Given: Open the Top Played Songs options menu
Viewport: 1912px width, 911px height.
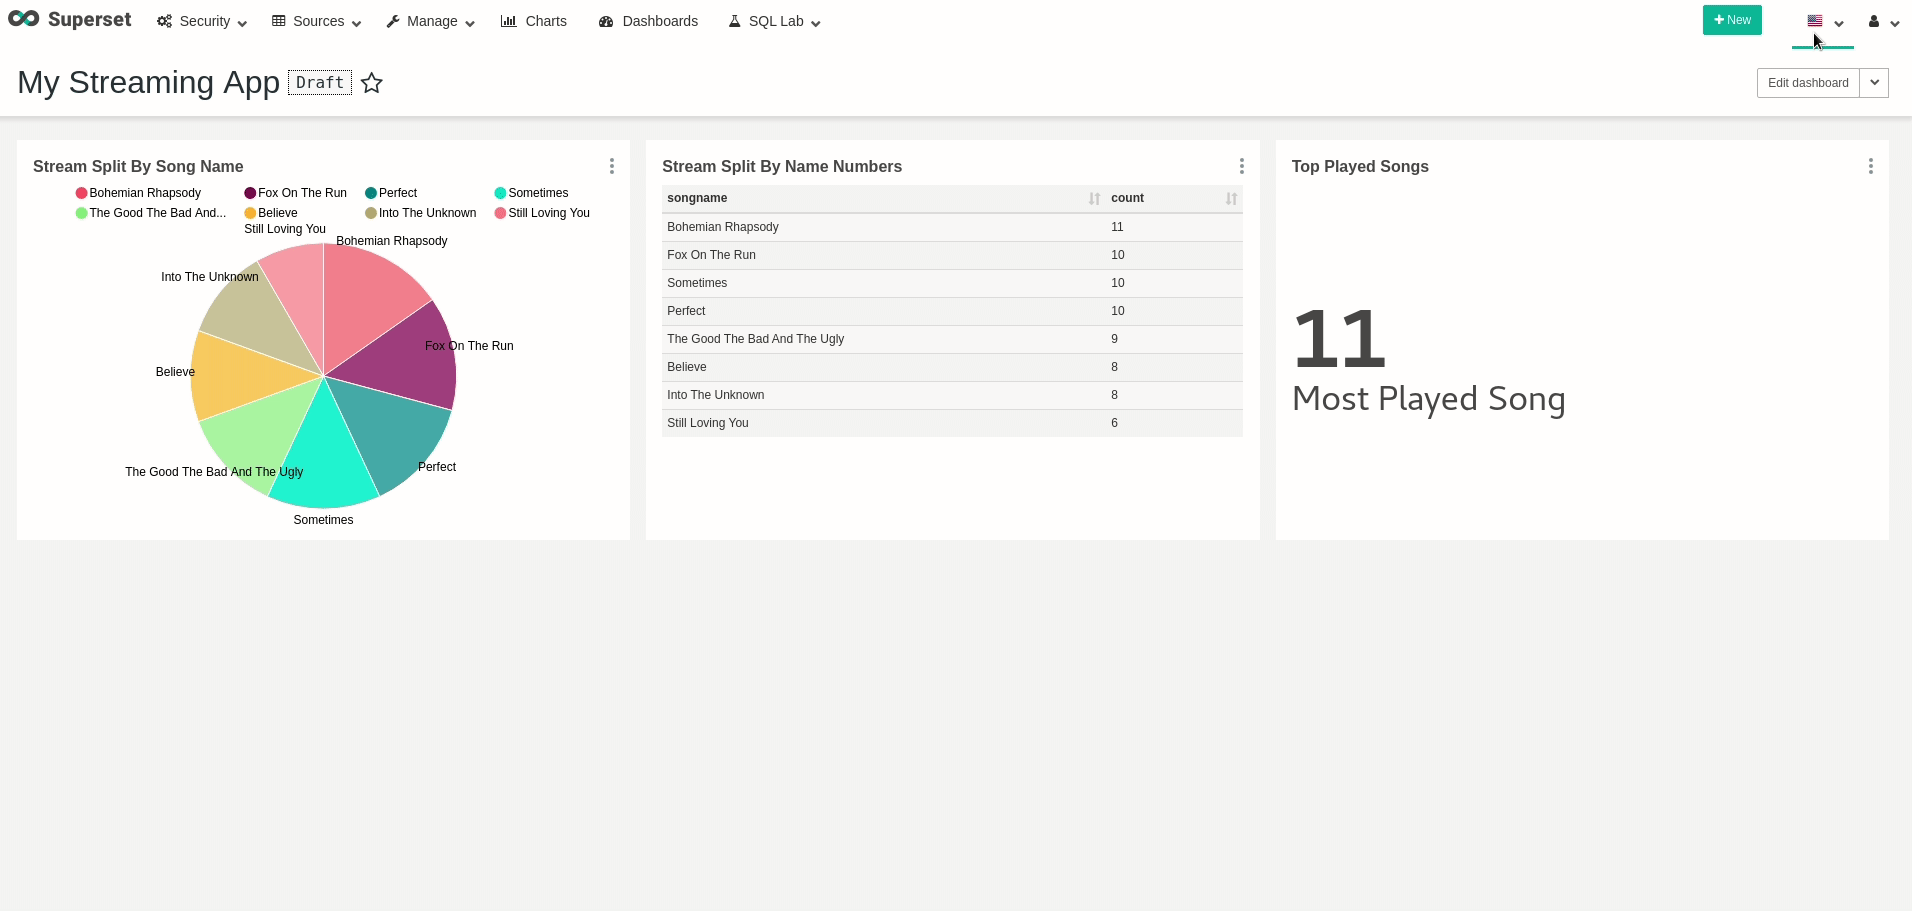Looking at the screenshot, I should click(x=1870, y=166).
